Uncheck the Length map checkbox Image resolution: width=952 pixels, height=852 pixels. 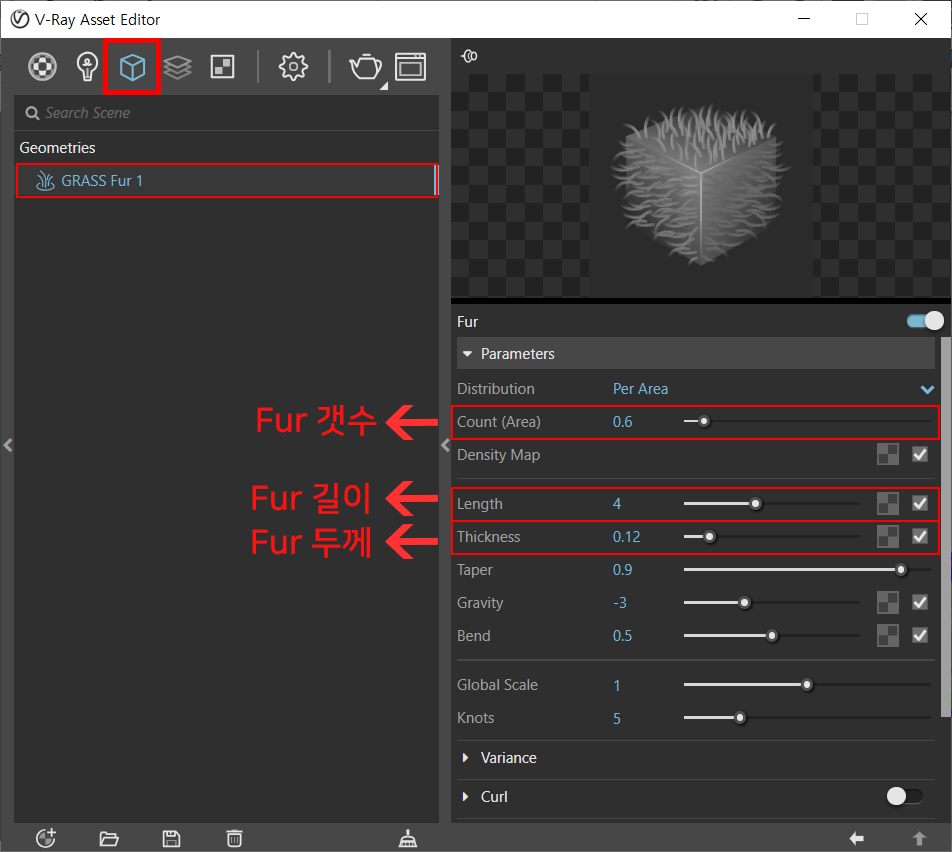click(920, 503)
